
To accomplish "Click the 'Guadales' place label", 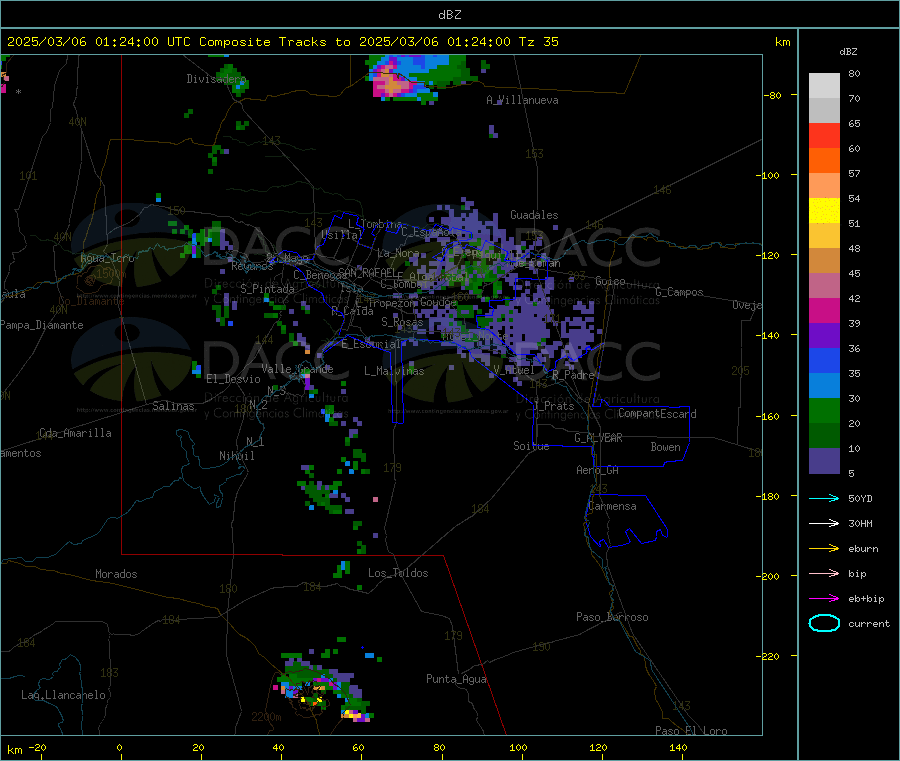I will (534, 215).
